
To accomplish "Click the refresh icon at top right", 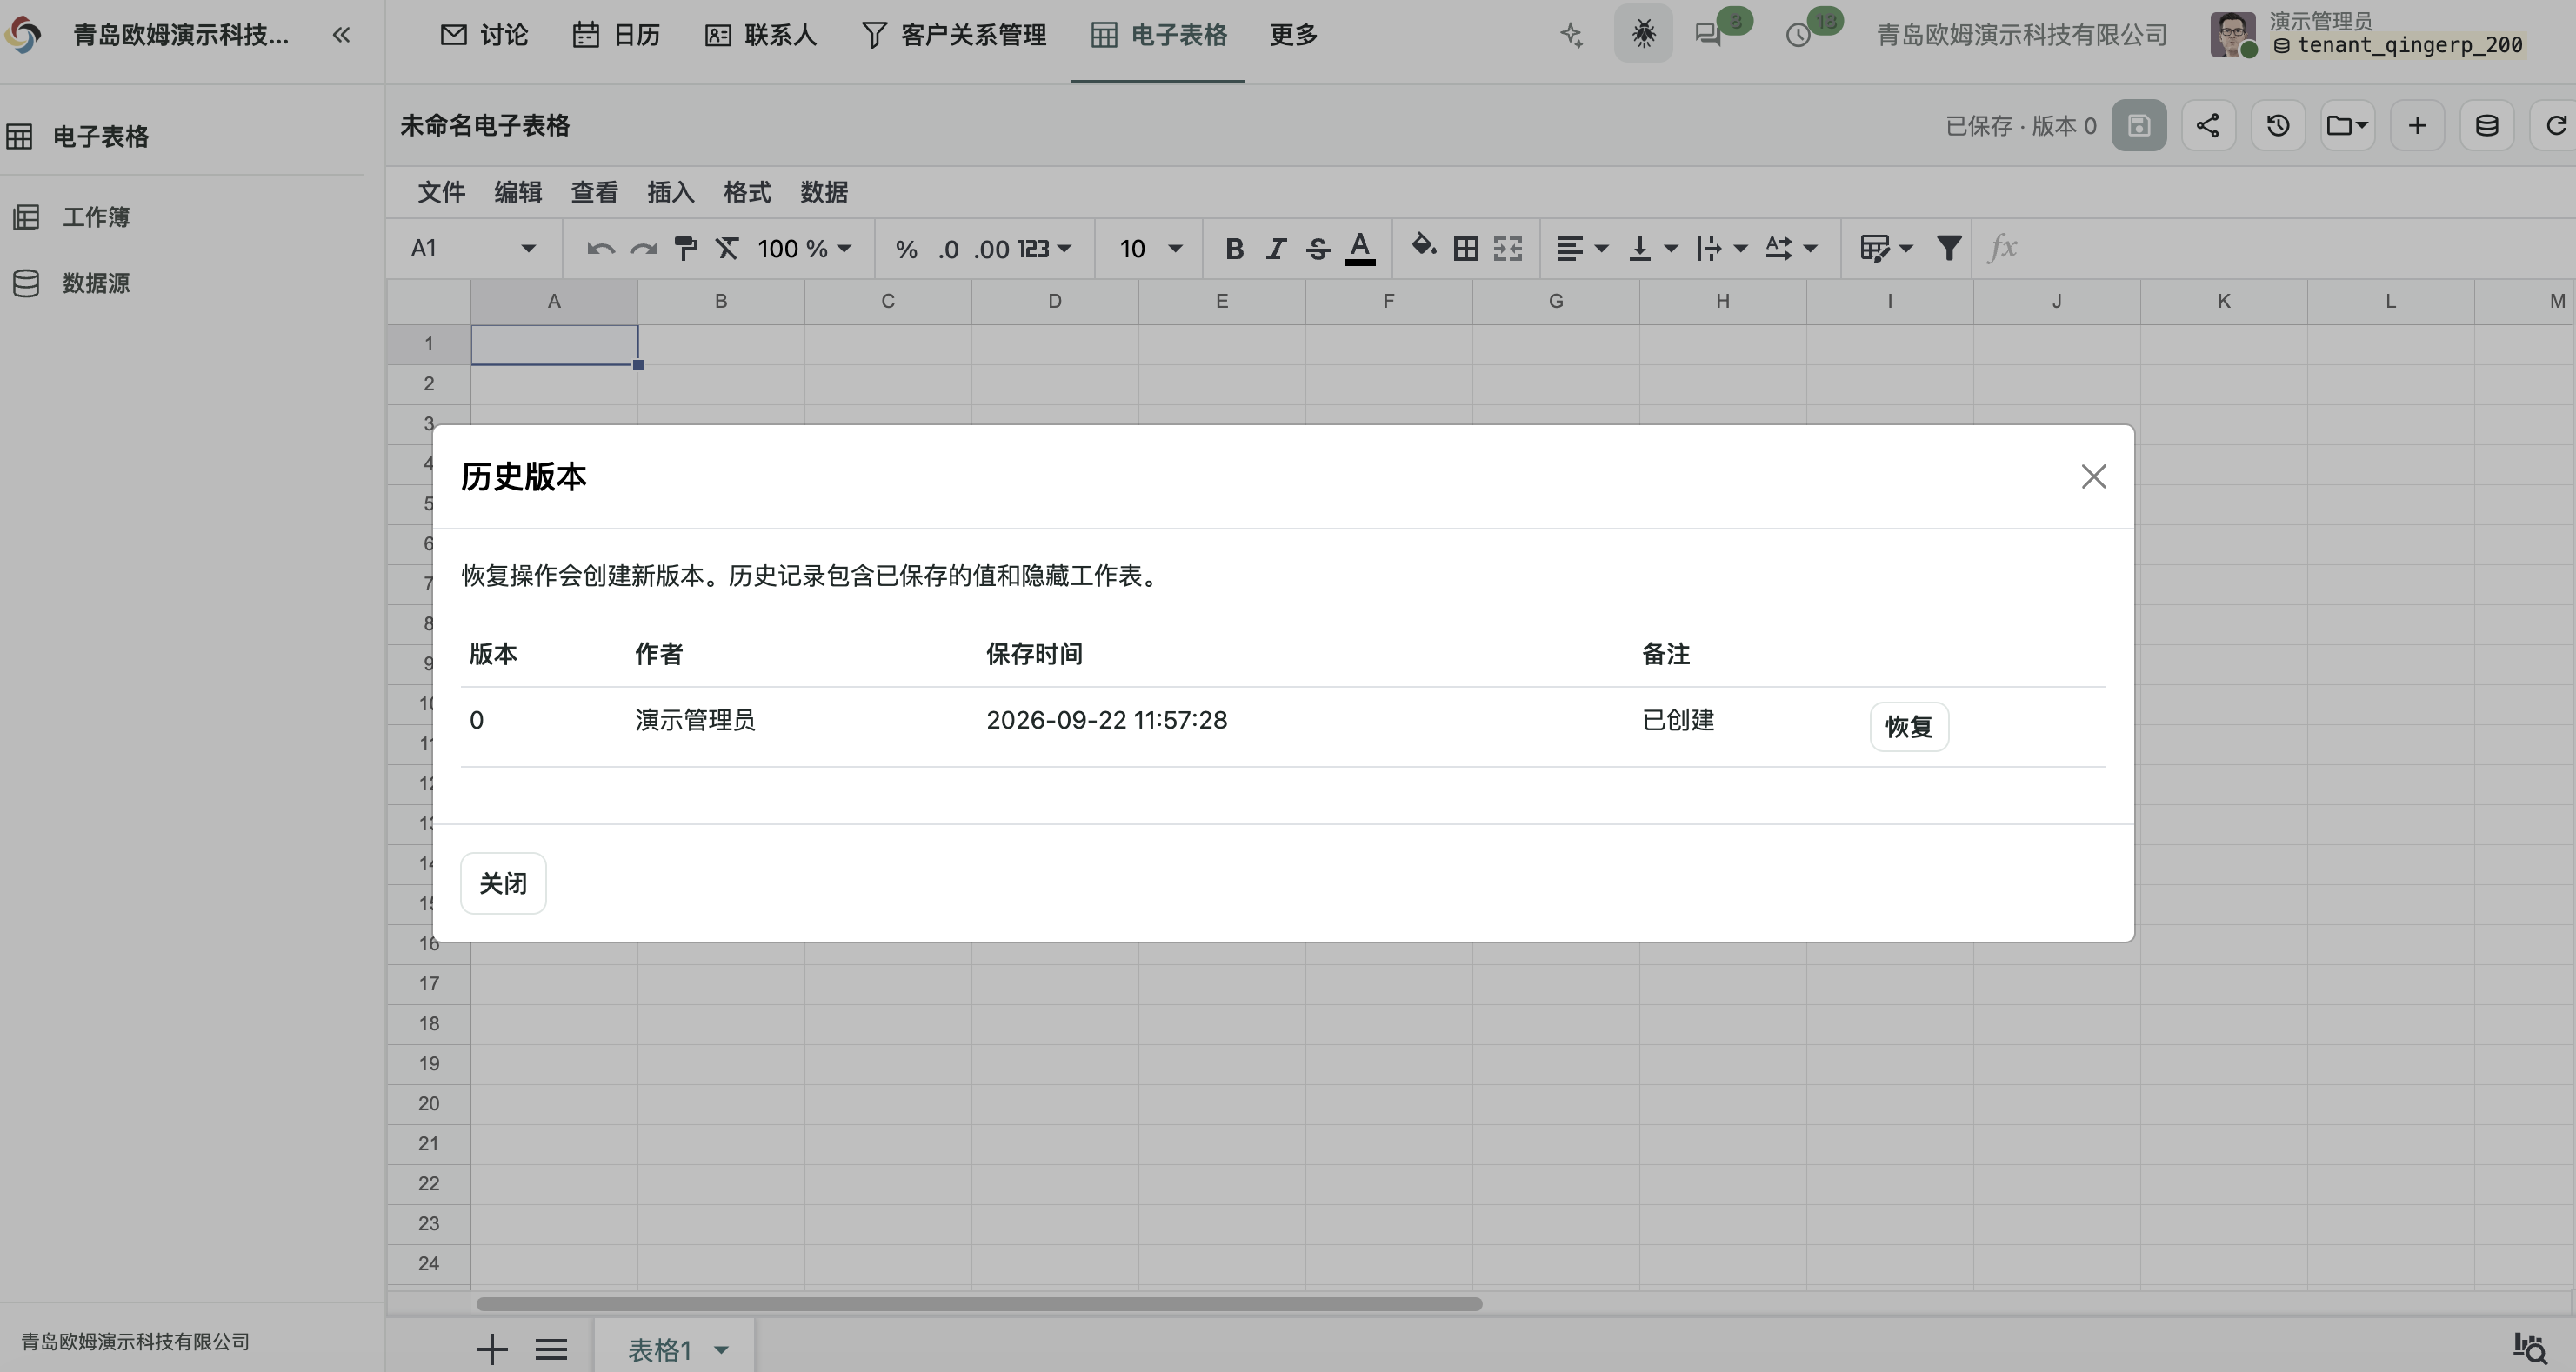I will click(x=2555, y=125).
